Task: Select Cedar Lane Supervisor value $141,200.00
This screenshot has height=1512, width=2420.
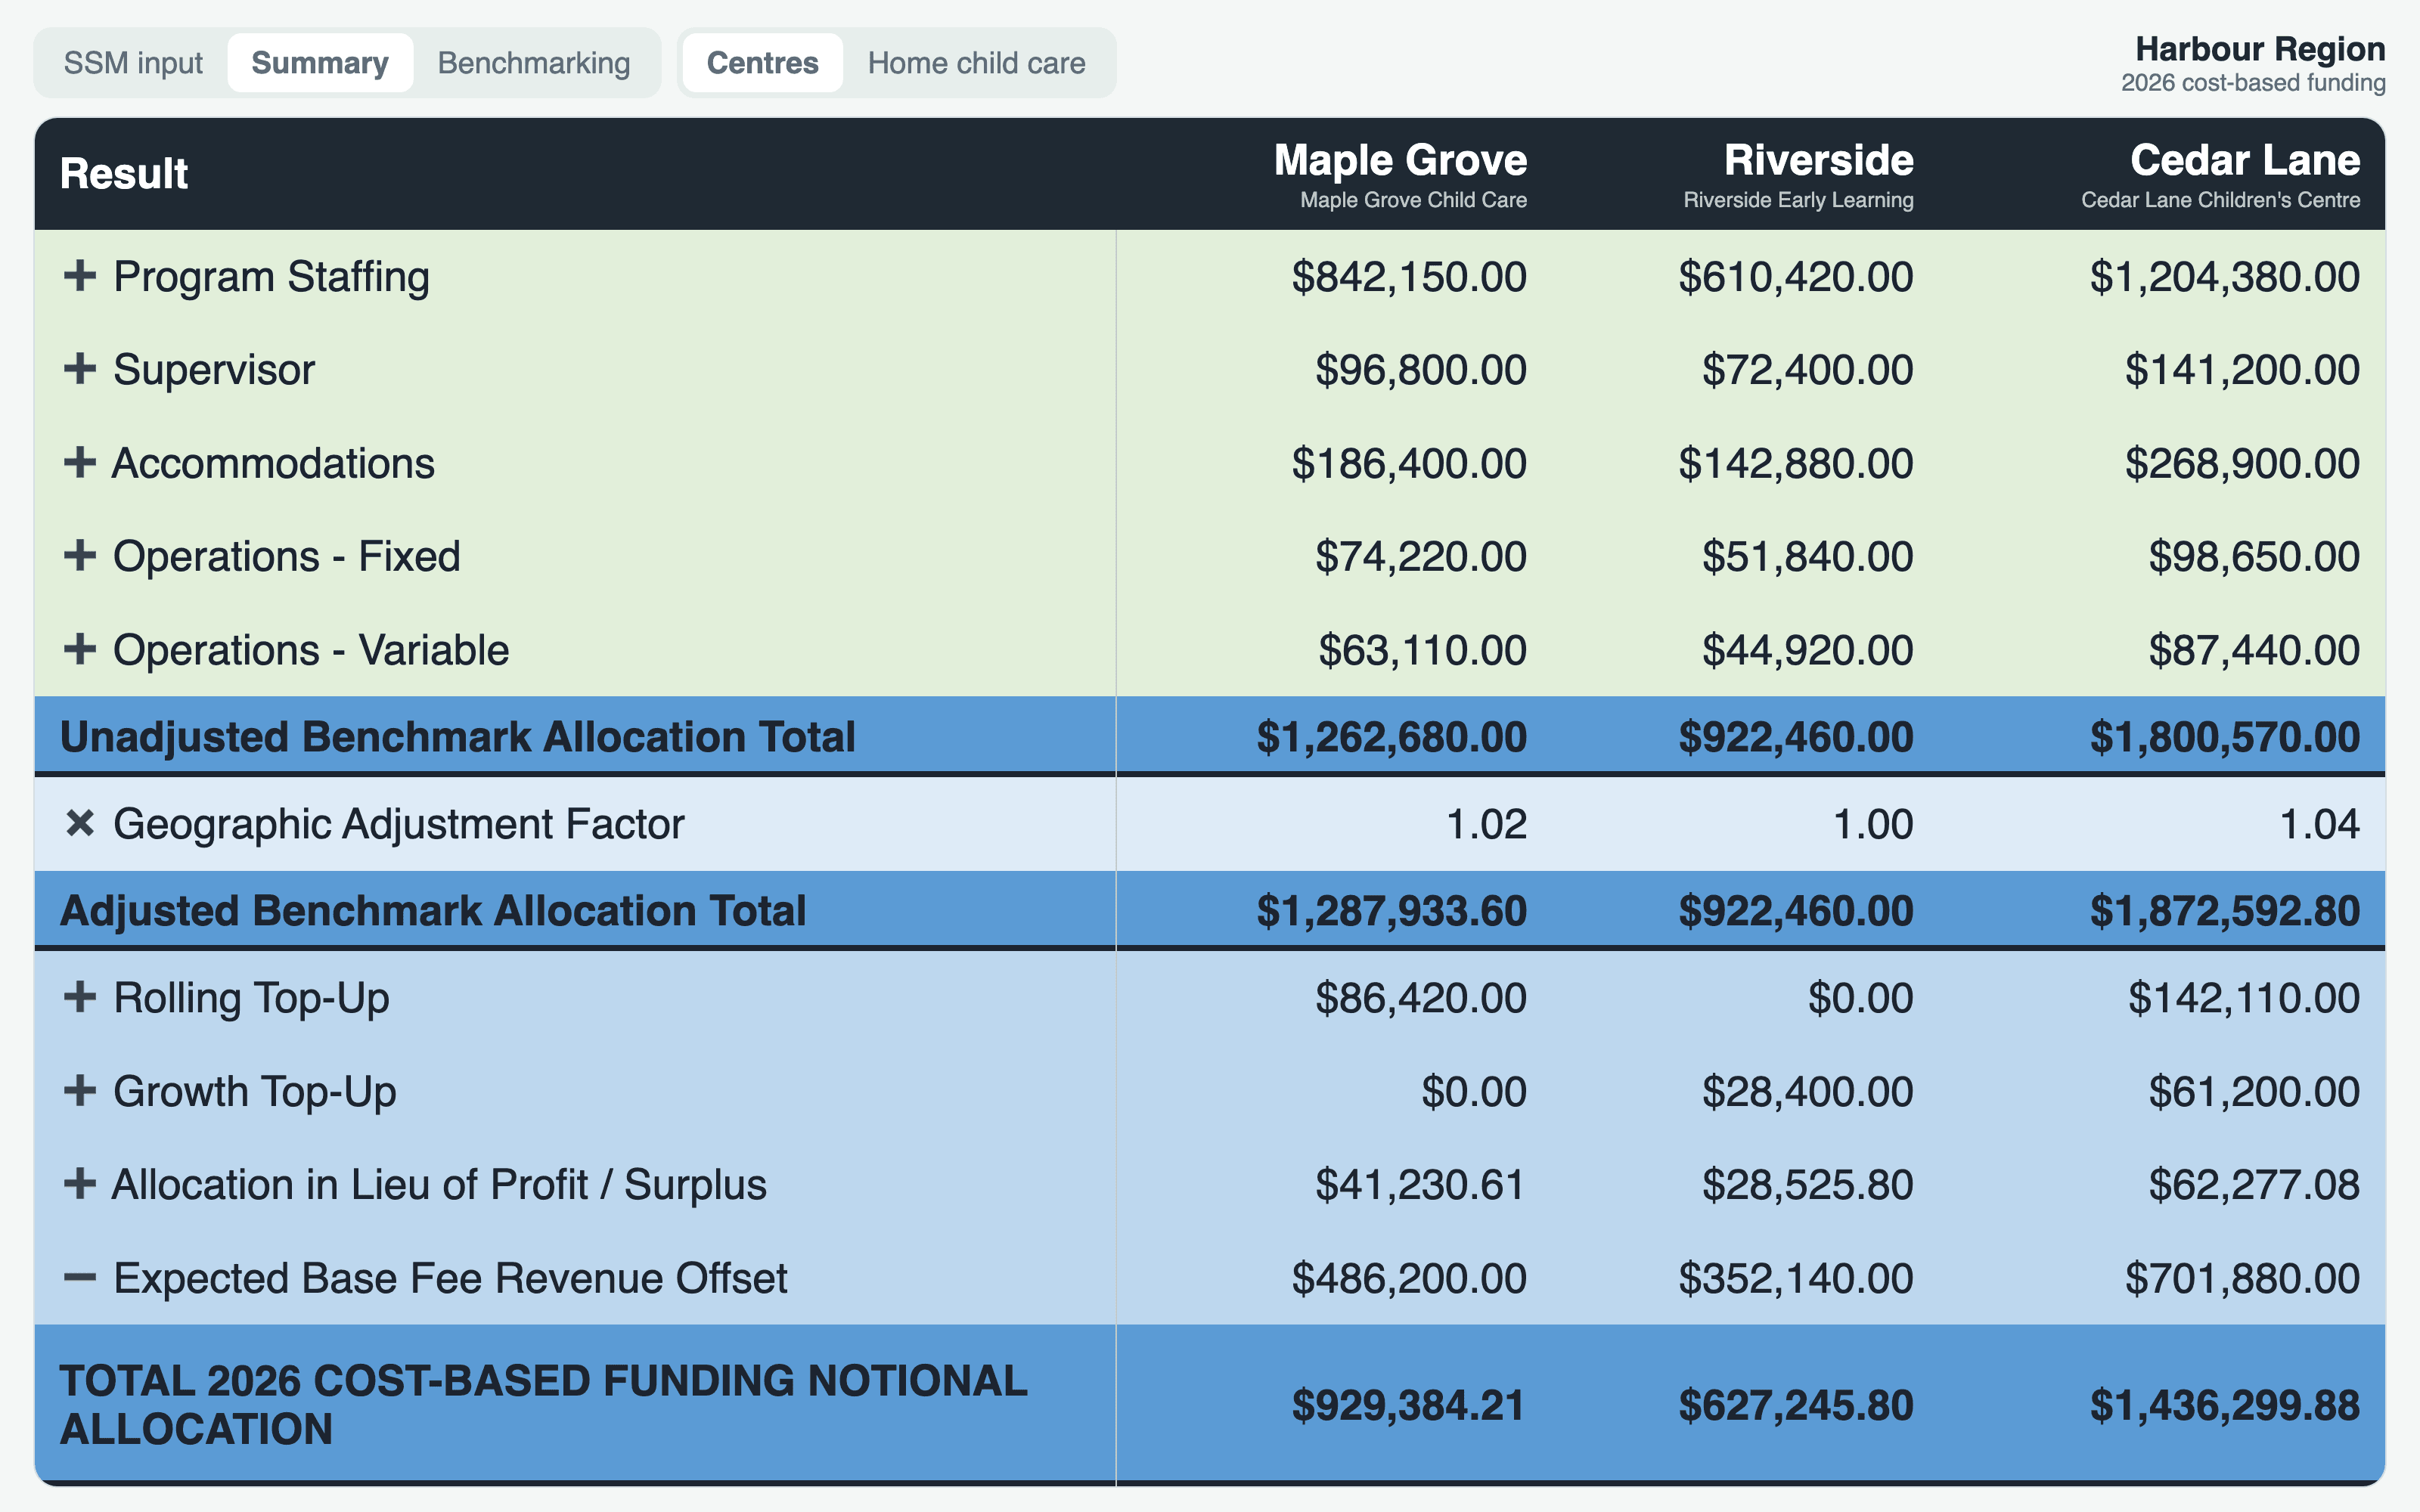Action: point(2243,370)
